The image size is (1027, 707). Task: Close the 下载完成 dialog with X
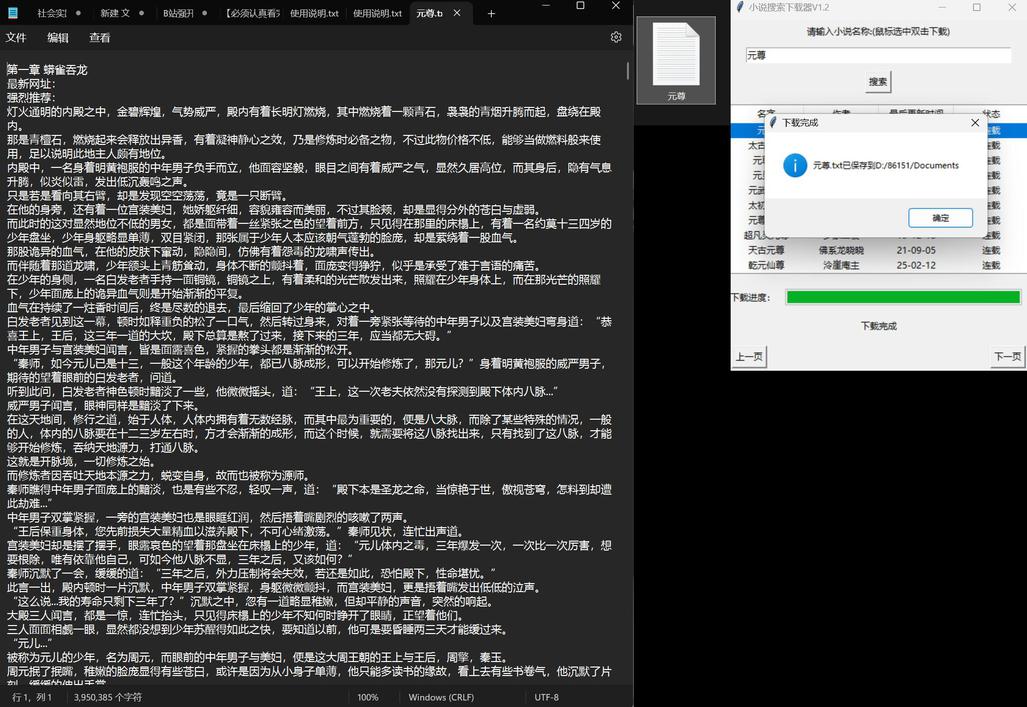click(x=975, y=122)
